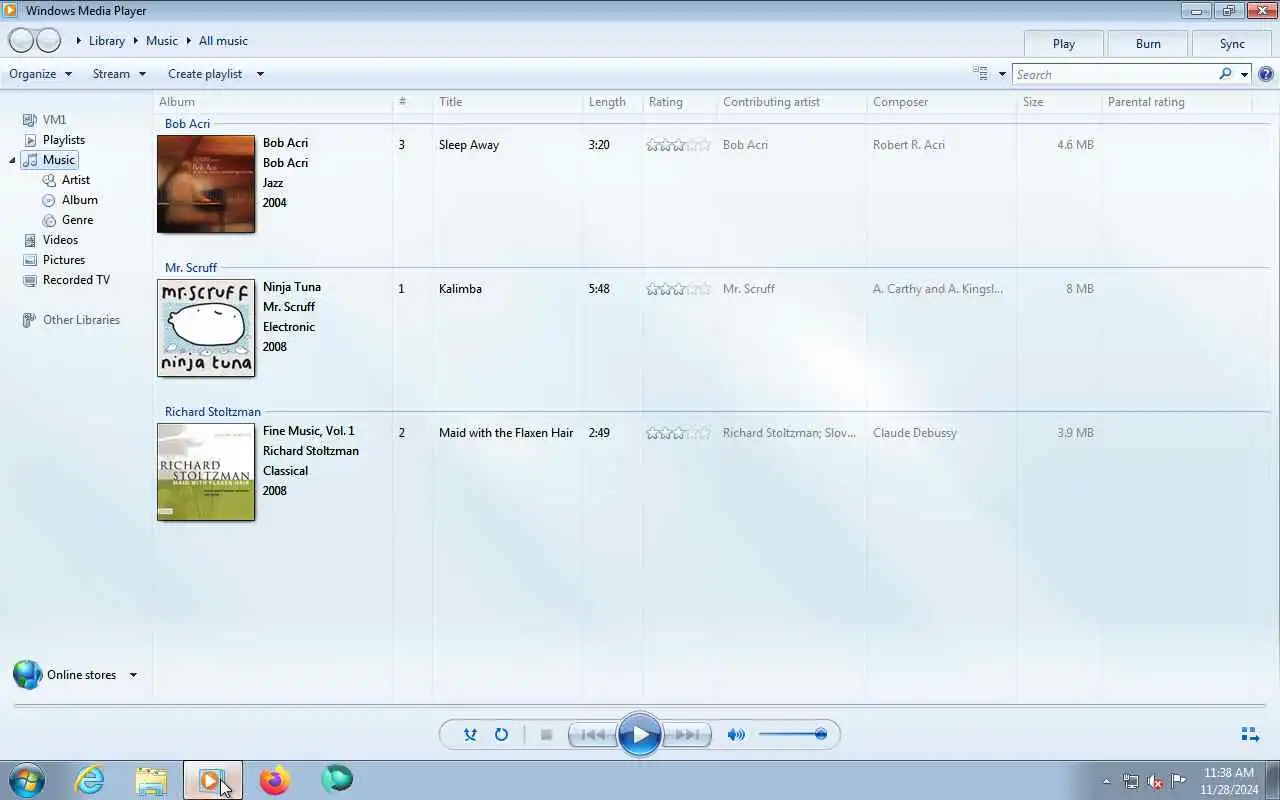Turn shuffle on in playback controls
Screen dimensions: 1280x800
pos(470,735)
